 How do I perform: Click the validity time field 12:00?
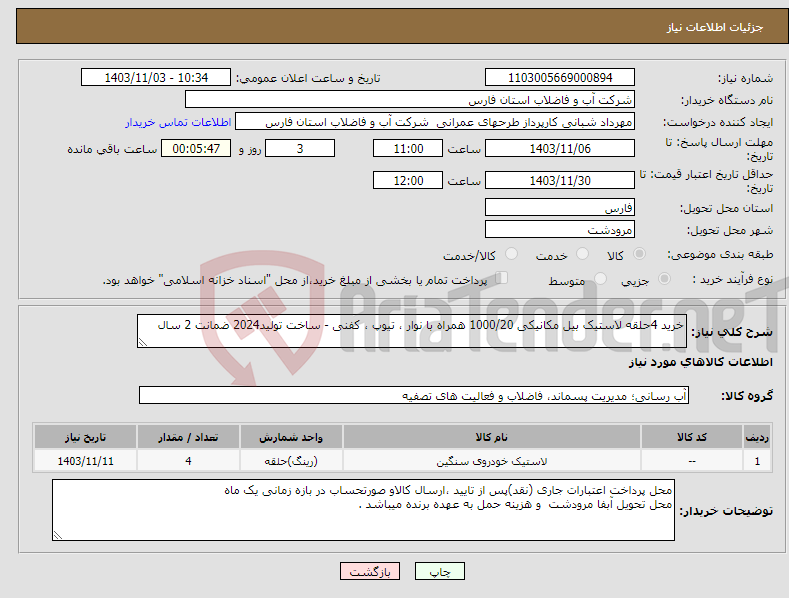pyautogui.click(x=408, y=180)
